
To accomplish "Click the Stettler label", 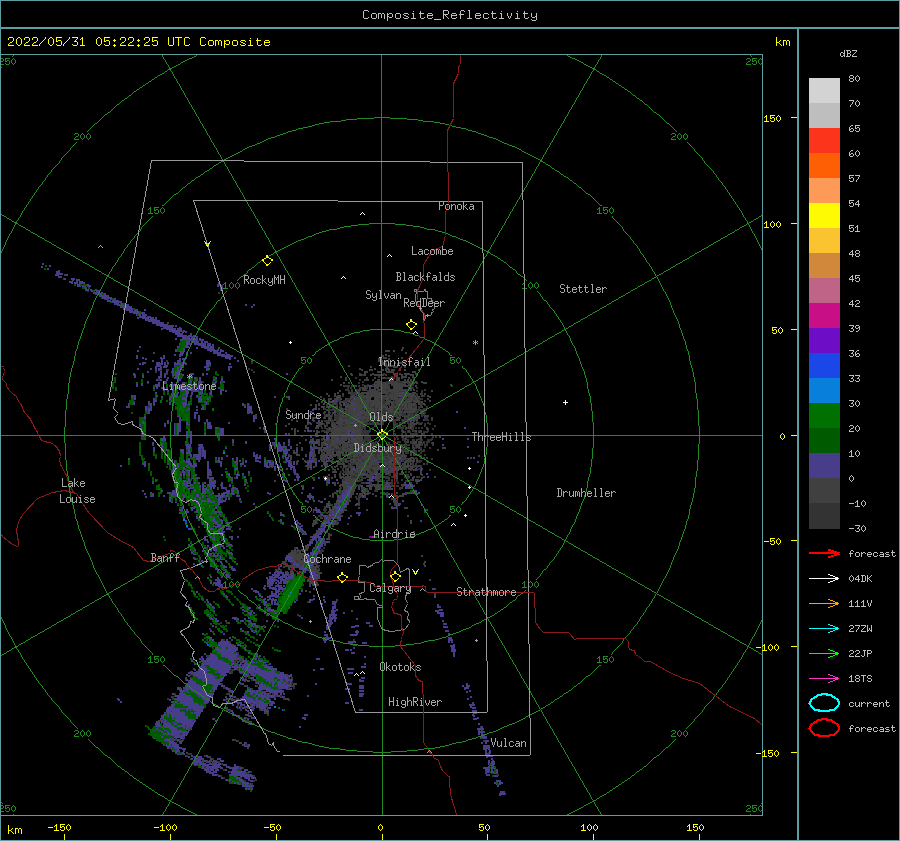I will pos(583,289).
